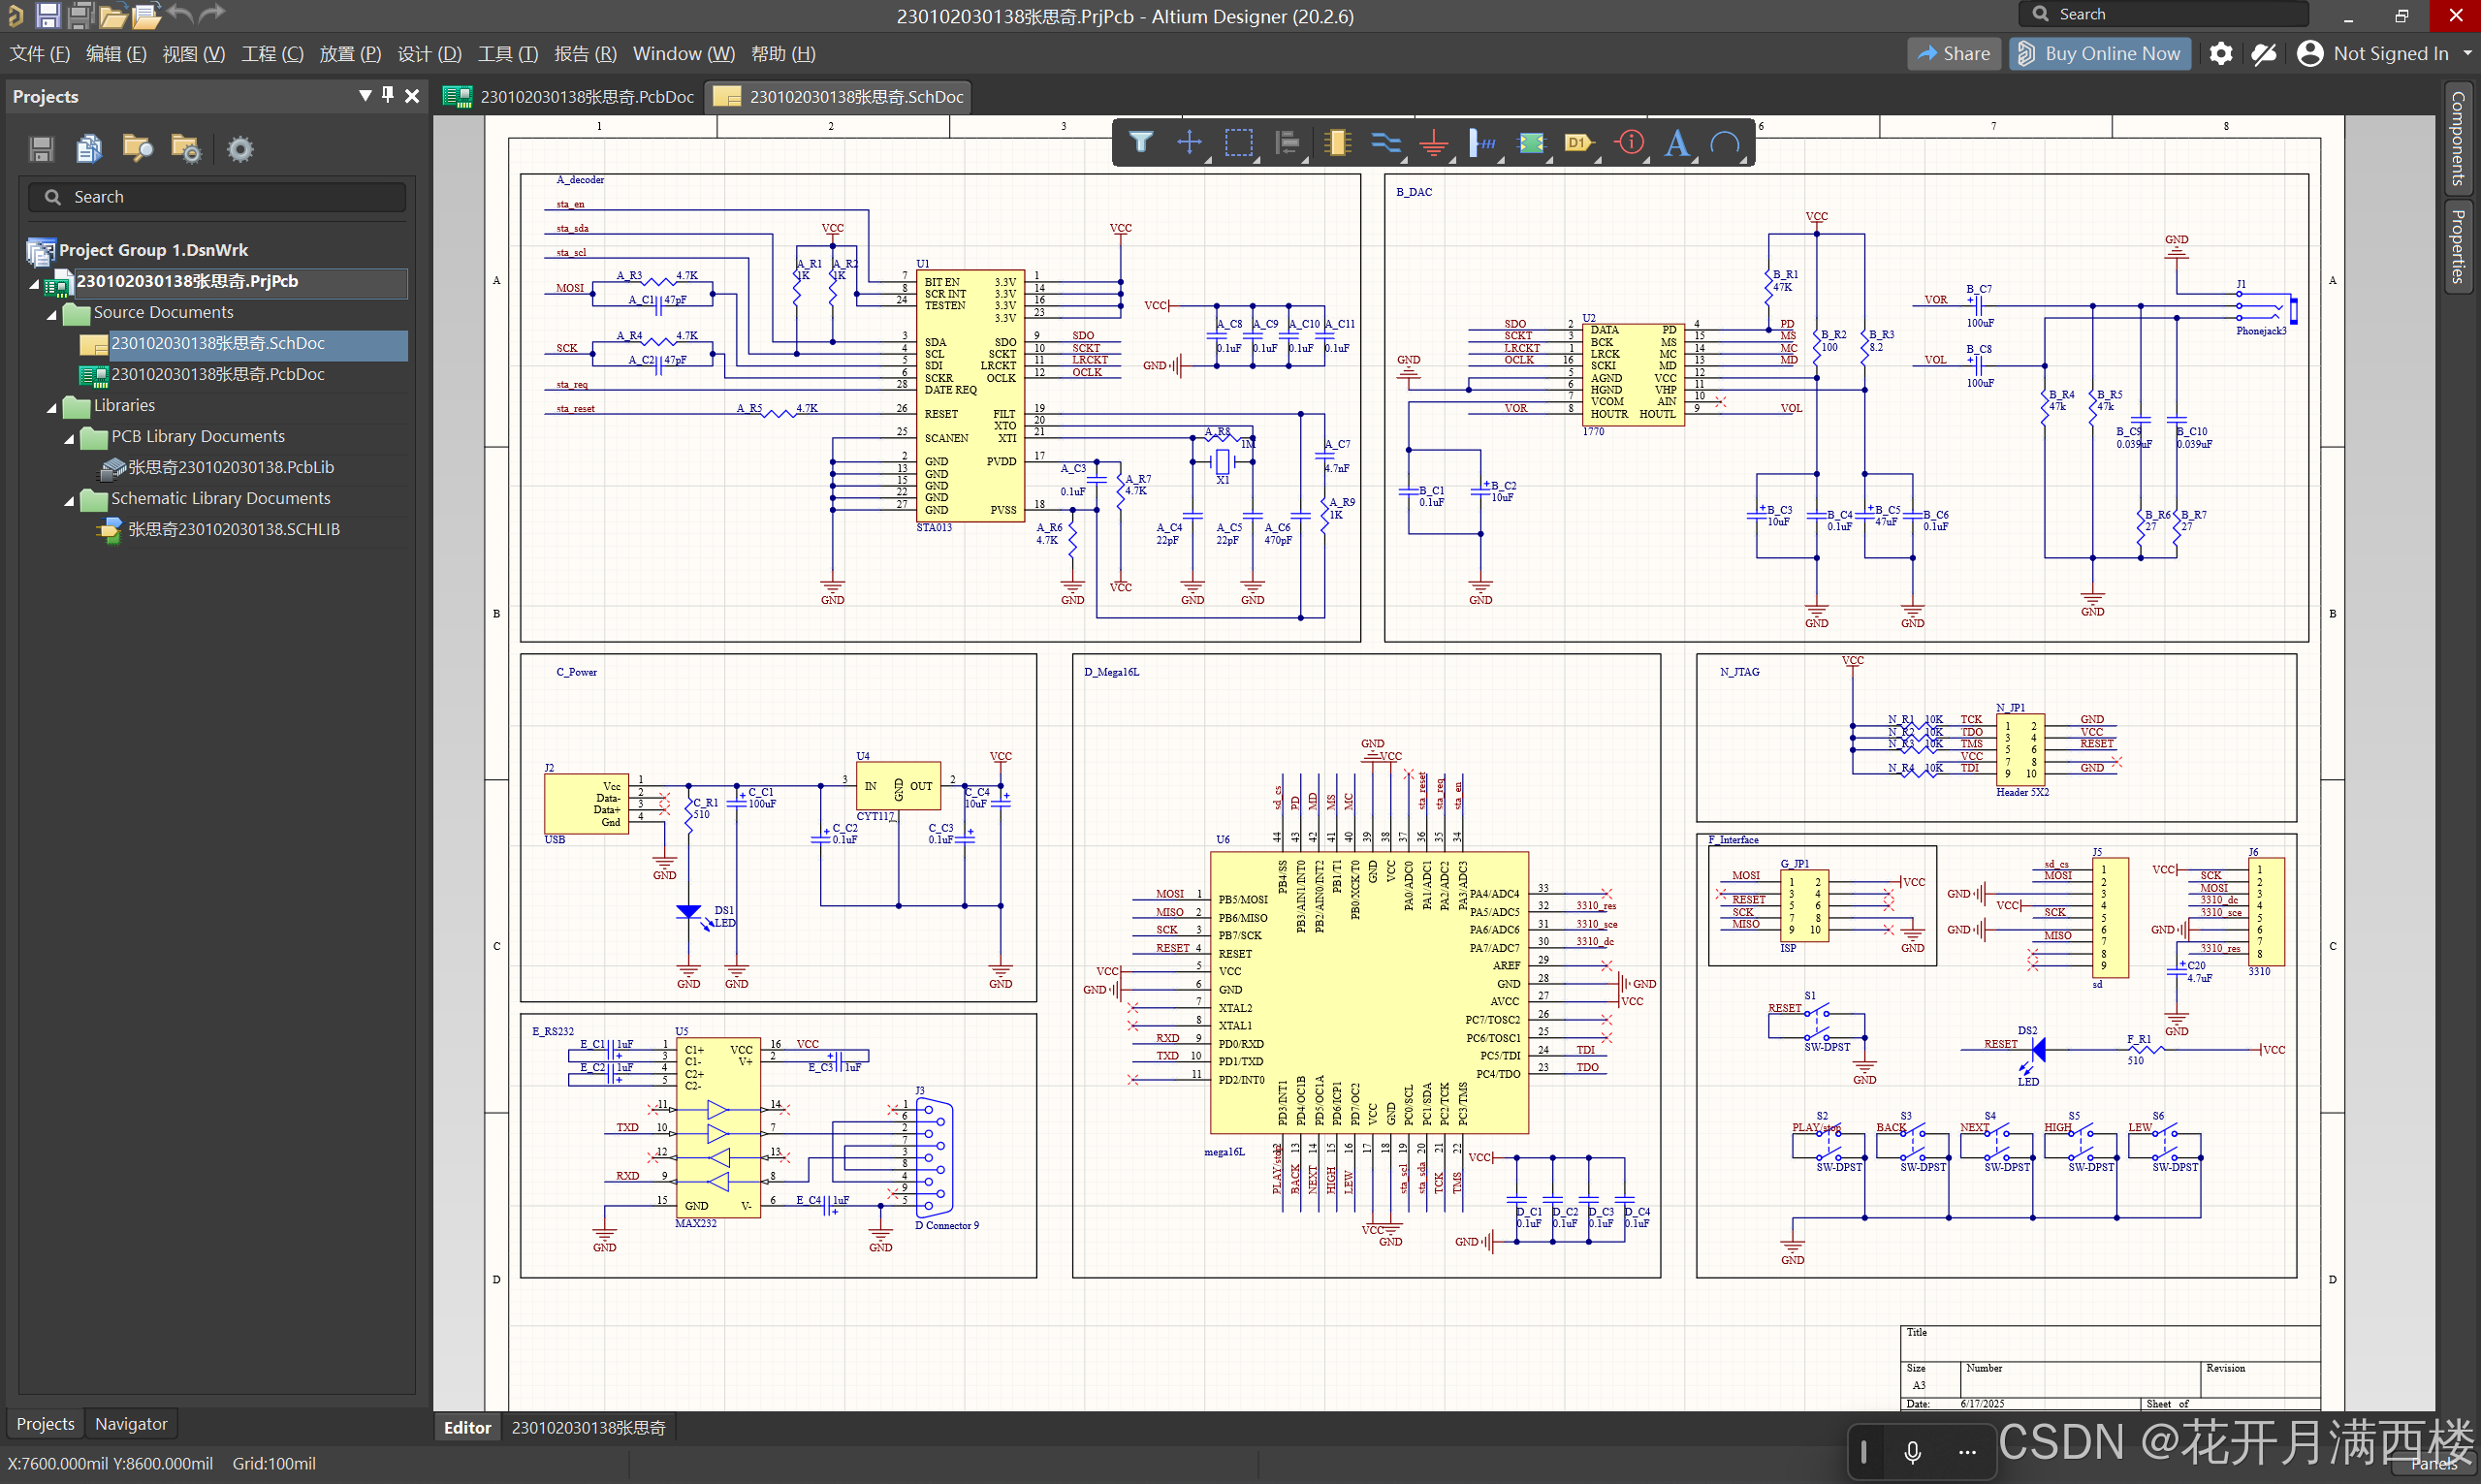The height and width of the screenshot is (1484, 2481).
Task: Click the Share button
Action: (1953, 54)
